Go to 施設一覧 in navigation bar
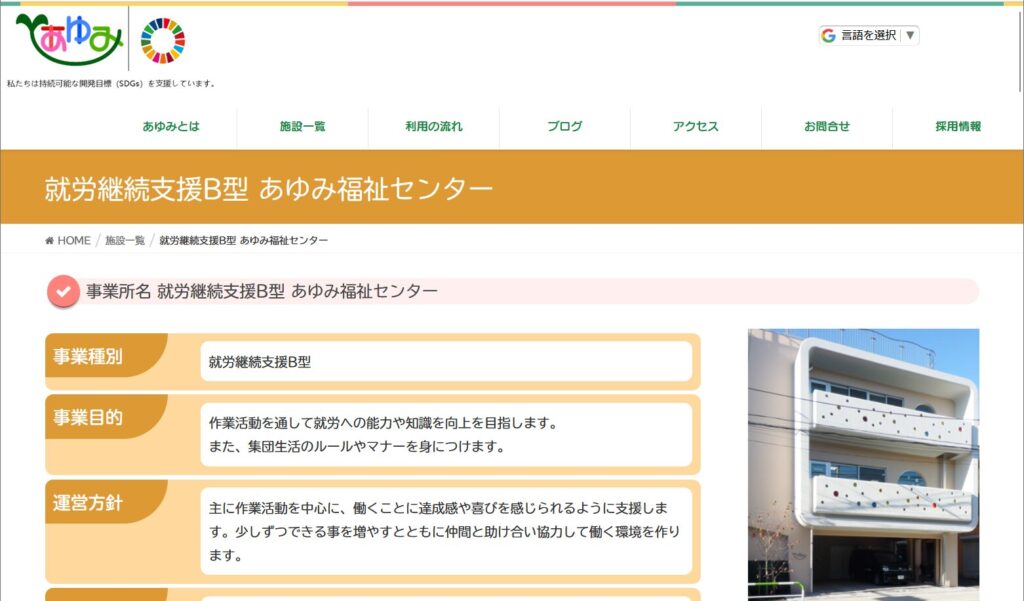 point(302,127)
